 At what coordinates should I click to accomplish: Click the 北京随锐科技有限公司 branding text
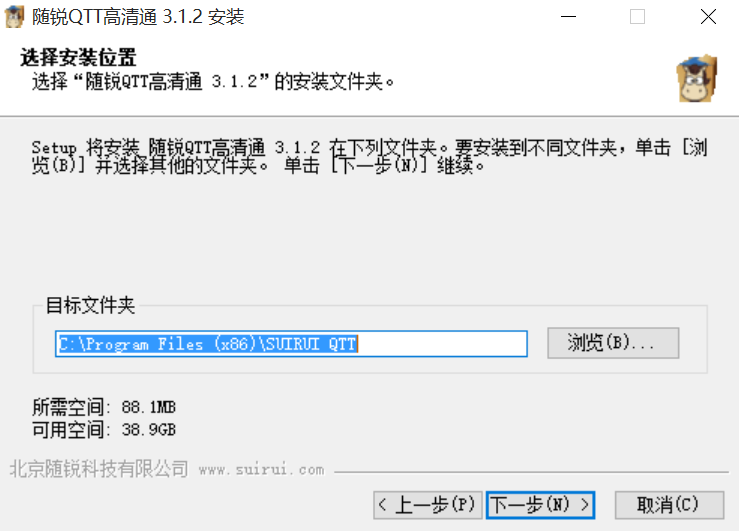[x=99, y=469]
